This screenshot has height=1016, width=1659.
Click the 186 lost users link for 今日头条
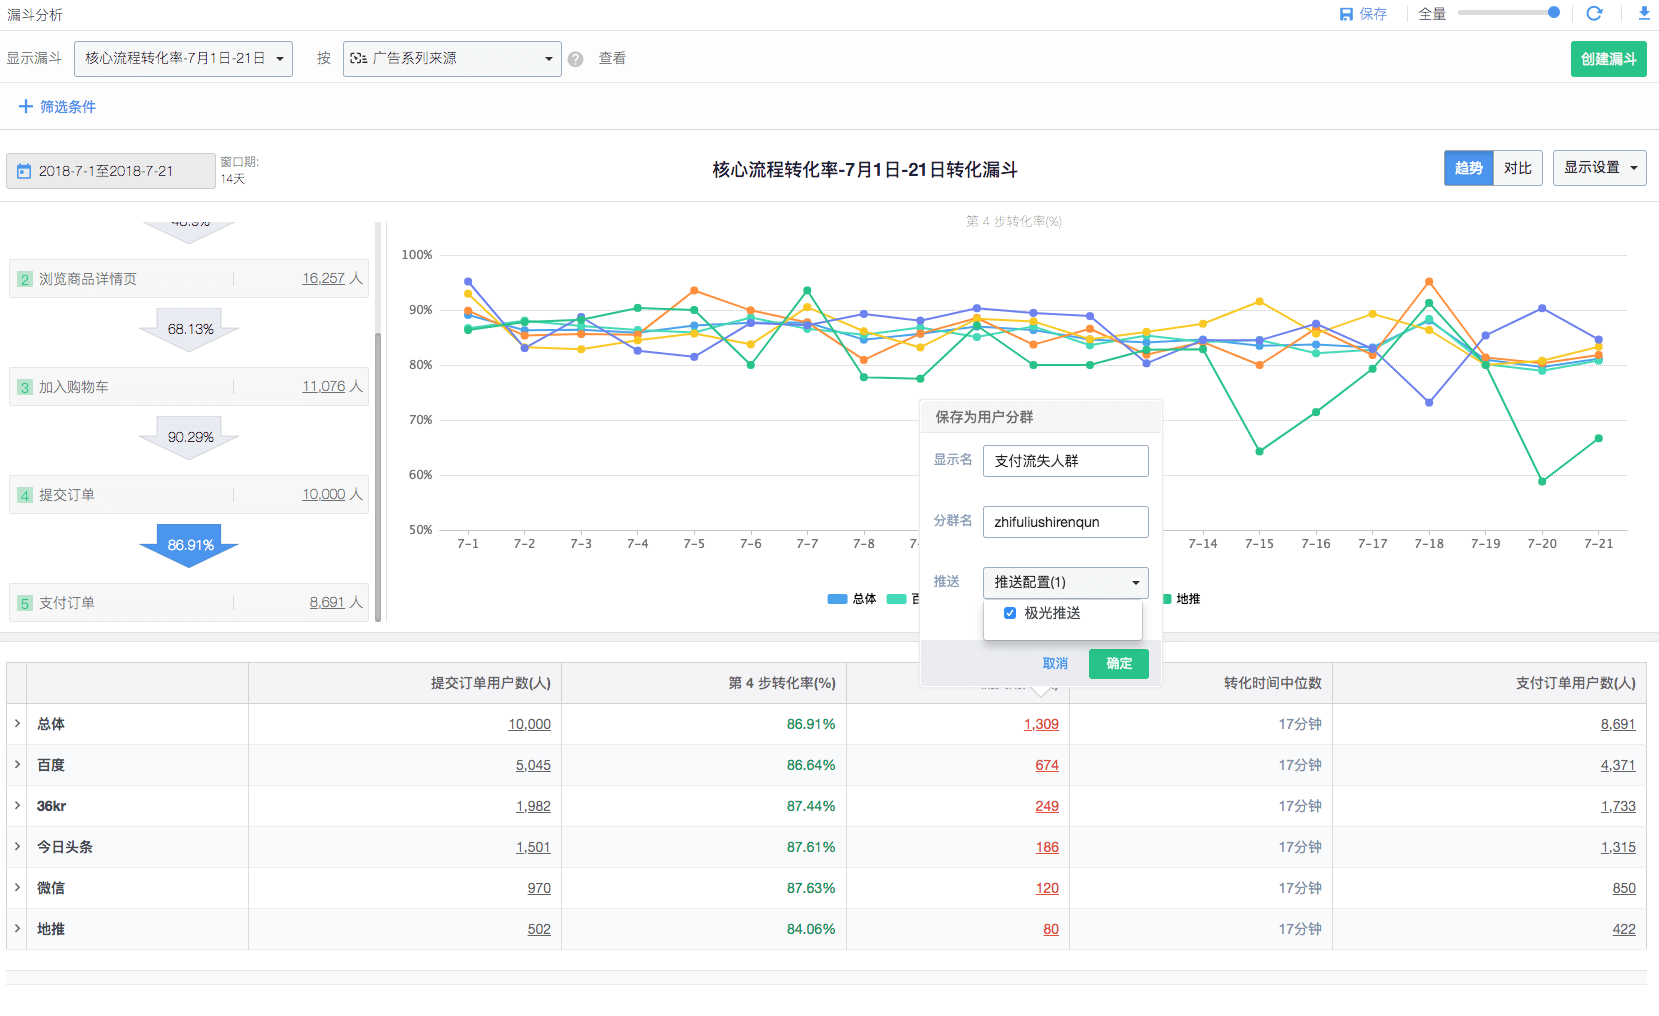point(1047,847)
